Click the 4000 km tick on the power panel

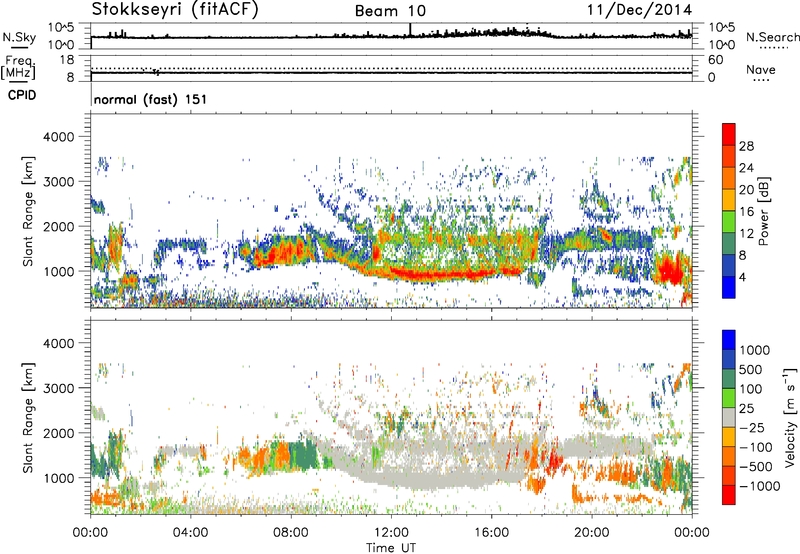(x=58, y=137)
